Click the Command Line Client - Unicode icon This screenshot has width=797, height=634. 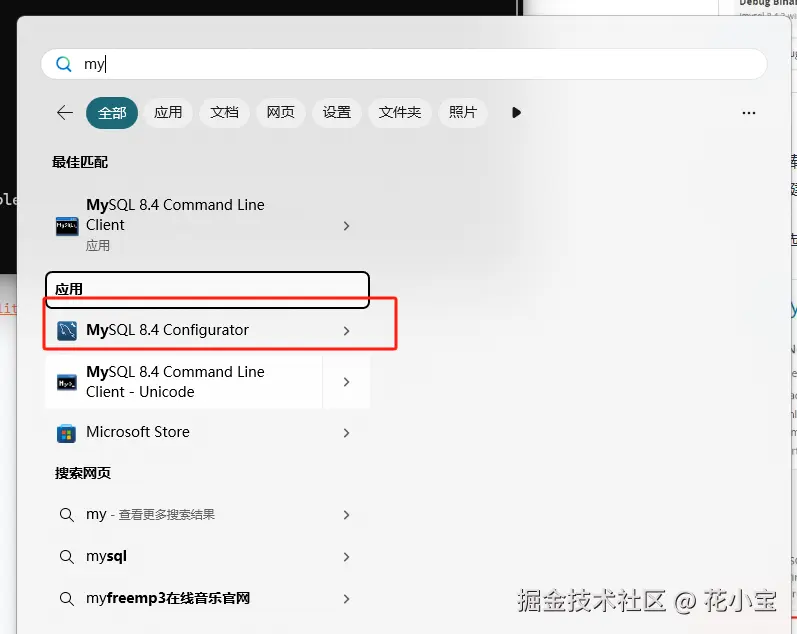(67, 382)
